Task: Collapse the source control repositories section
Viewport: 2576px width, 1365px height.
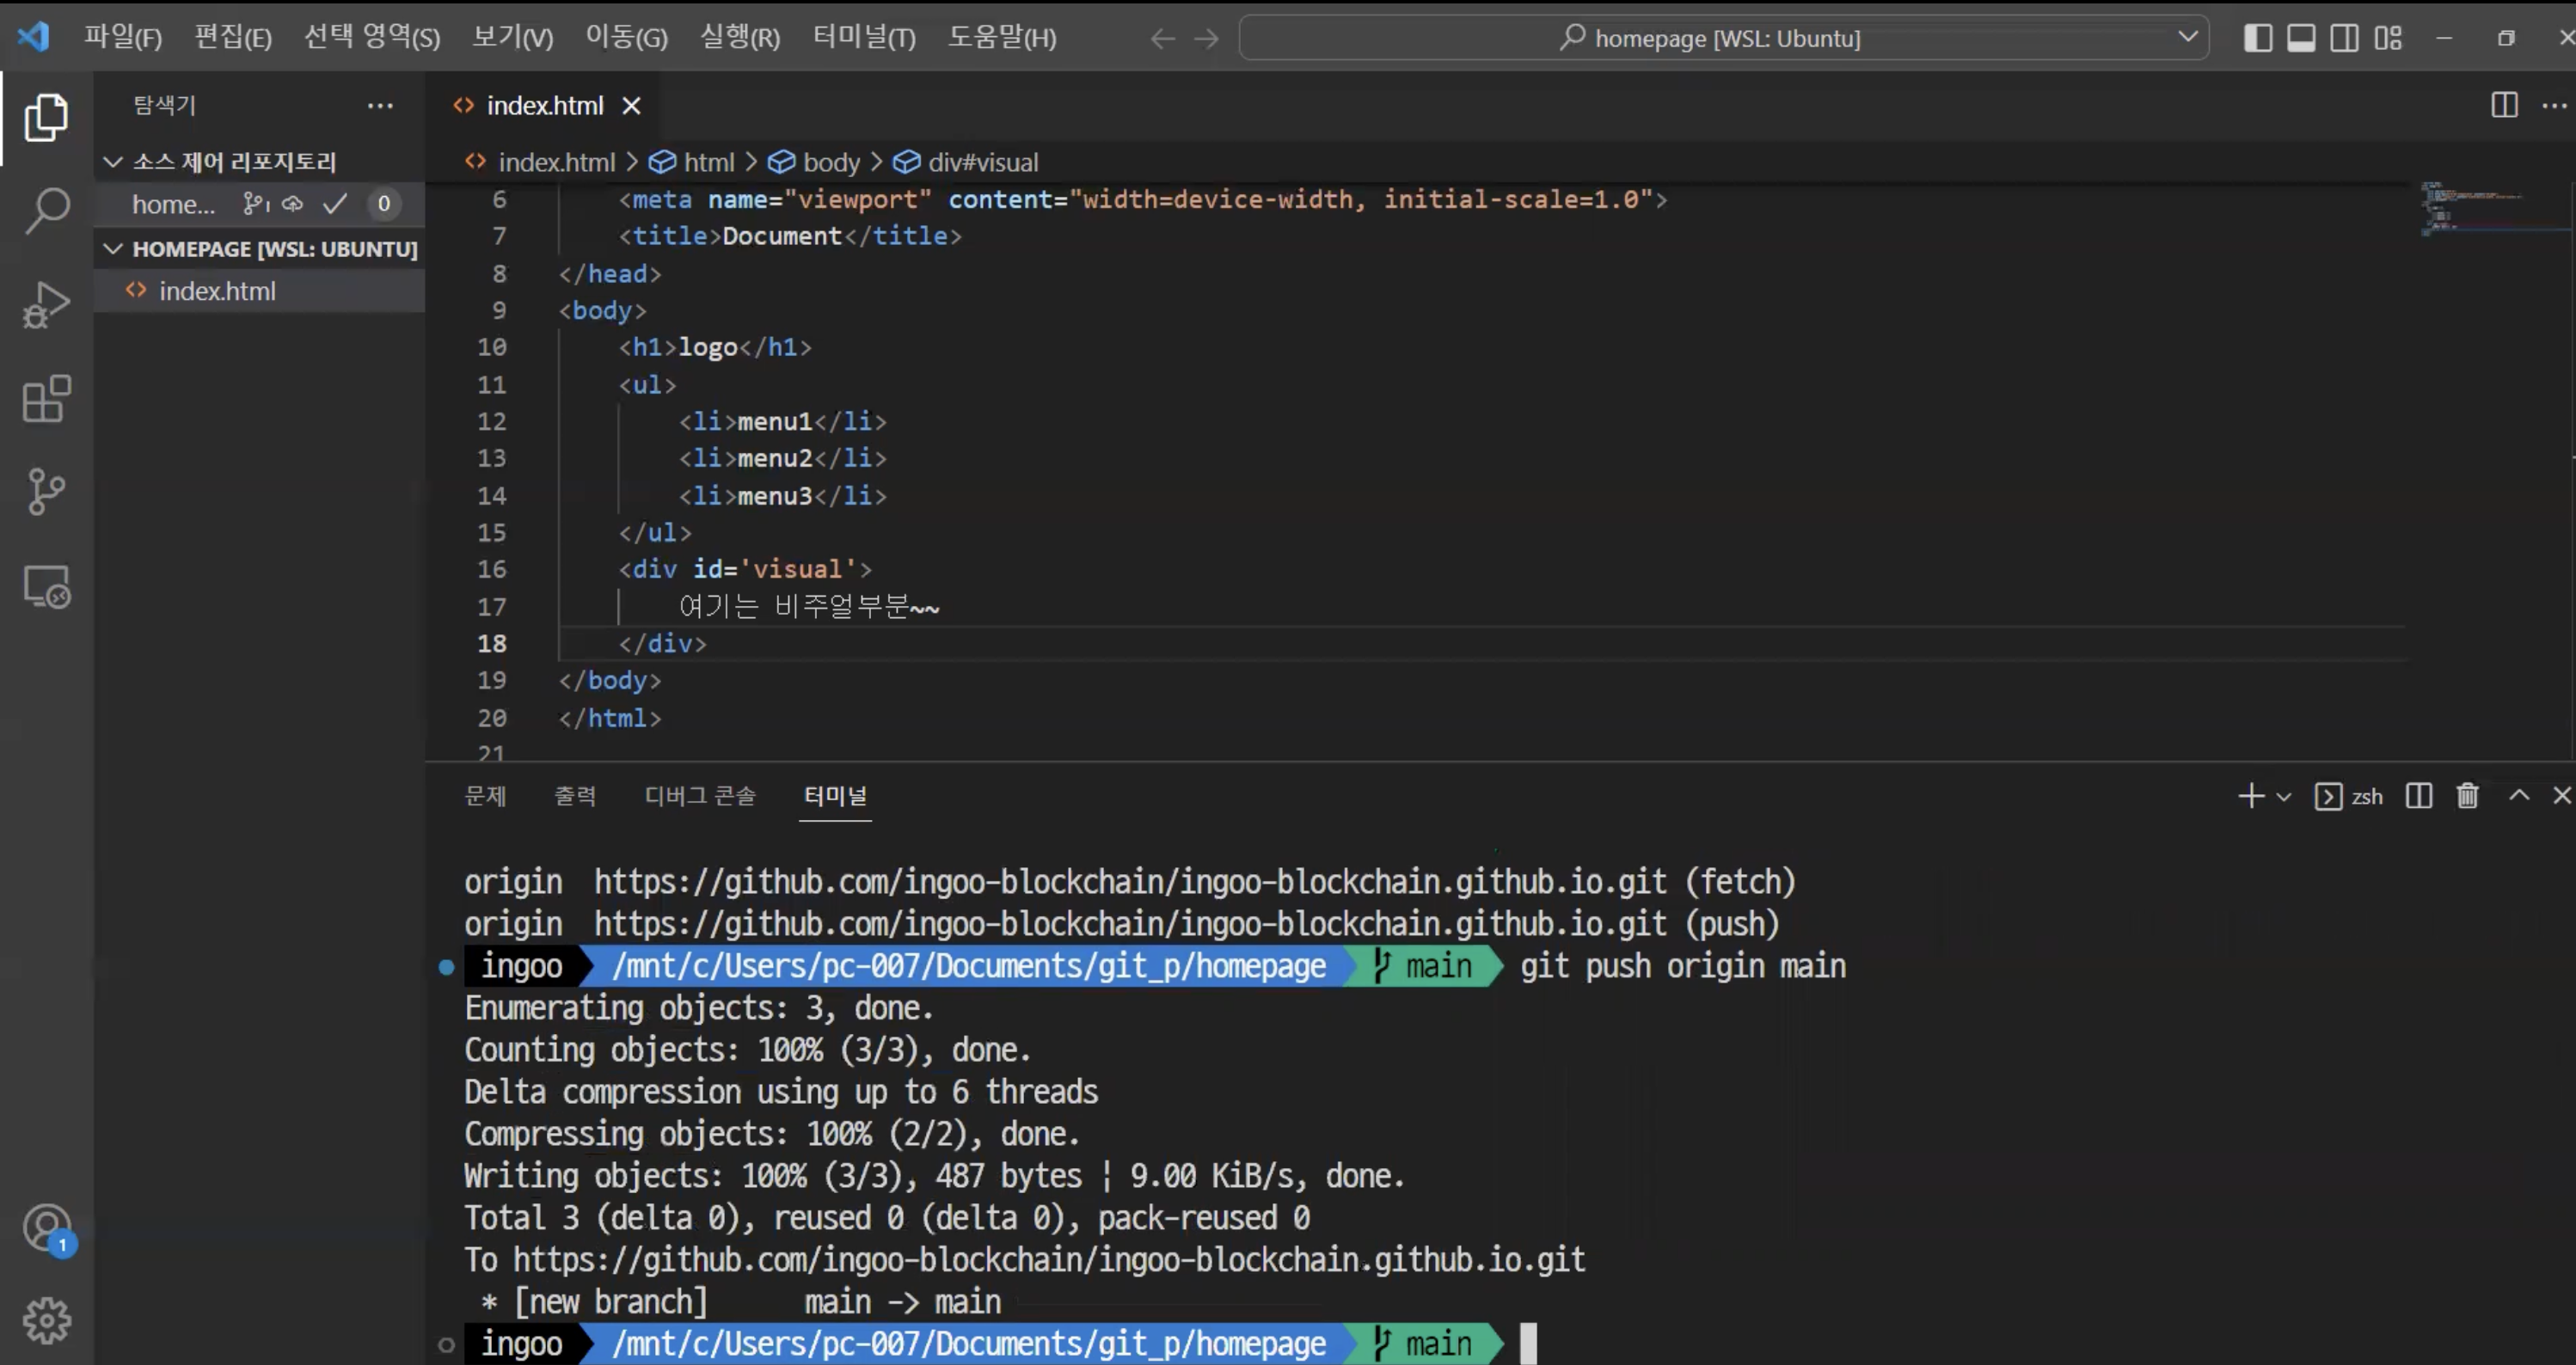Action: click(x=113, y=162)
